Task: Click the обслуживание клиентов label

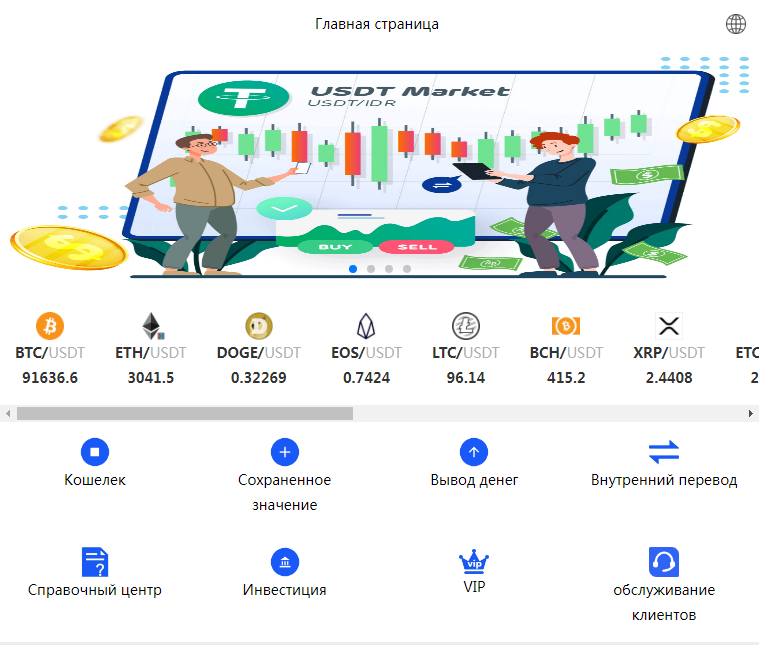Action: click(x=664, y=602)
